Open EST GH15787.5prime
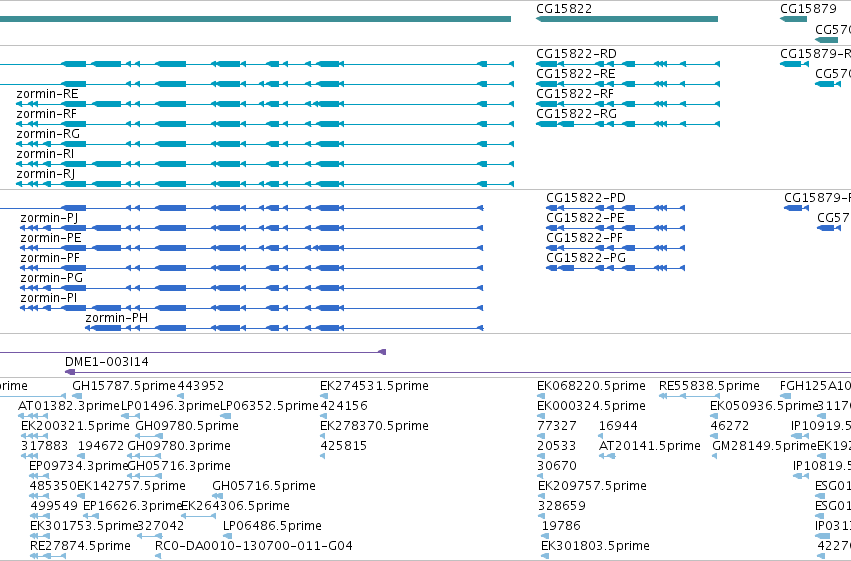This screenshot has width=851, height=561. [124, 386]
